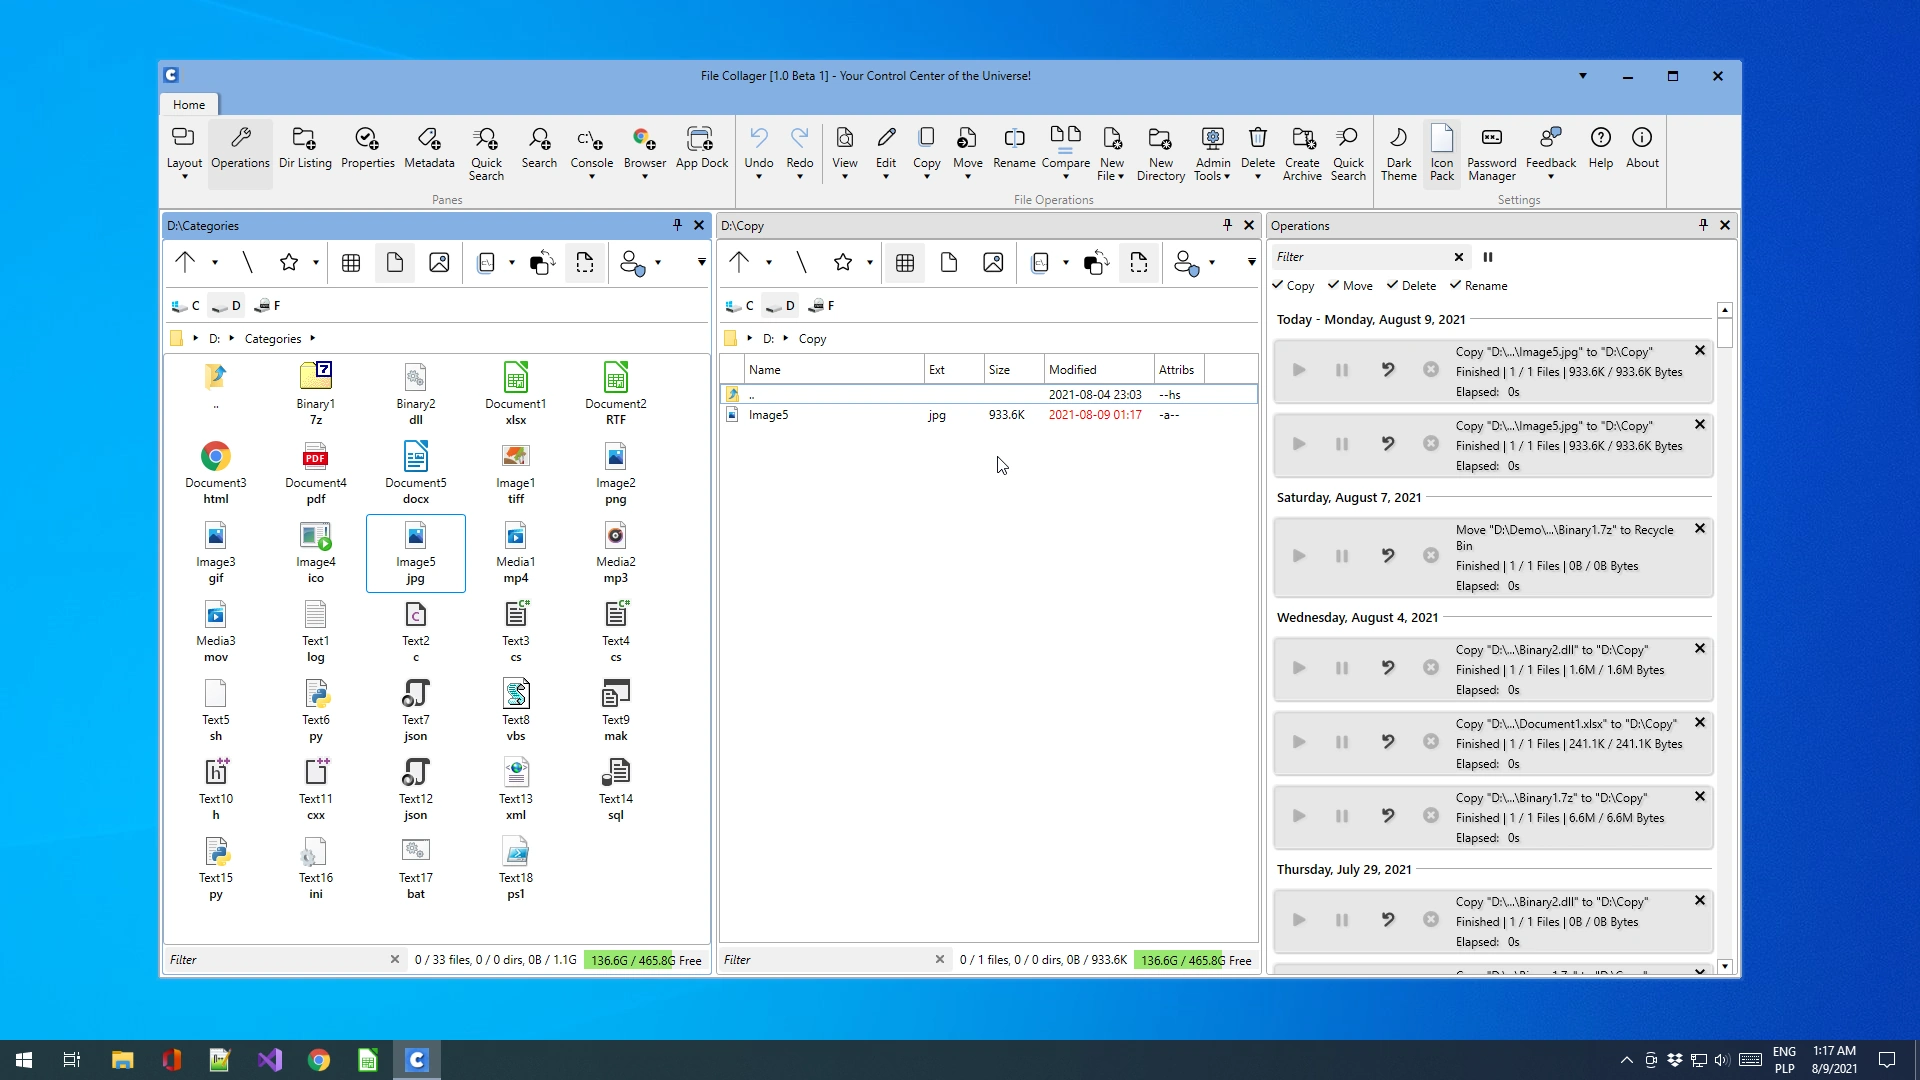
Task: Expand the Console dropdown arrow
Action: (x=591, y=177)
